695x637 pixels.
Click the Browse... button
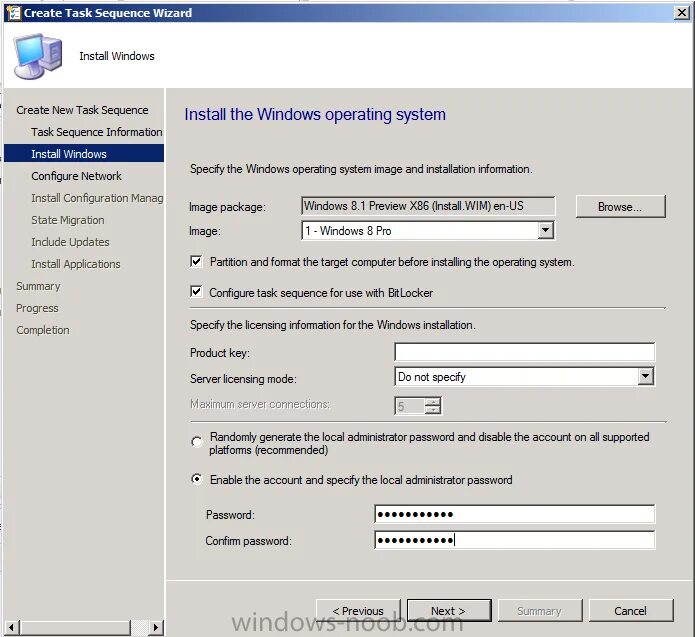pos(621,207)
